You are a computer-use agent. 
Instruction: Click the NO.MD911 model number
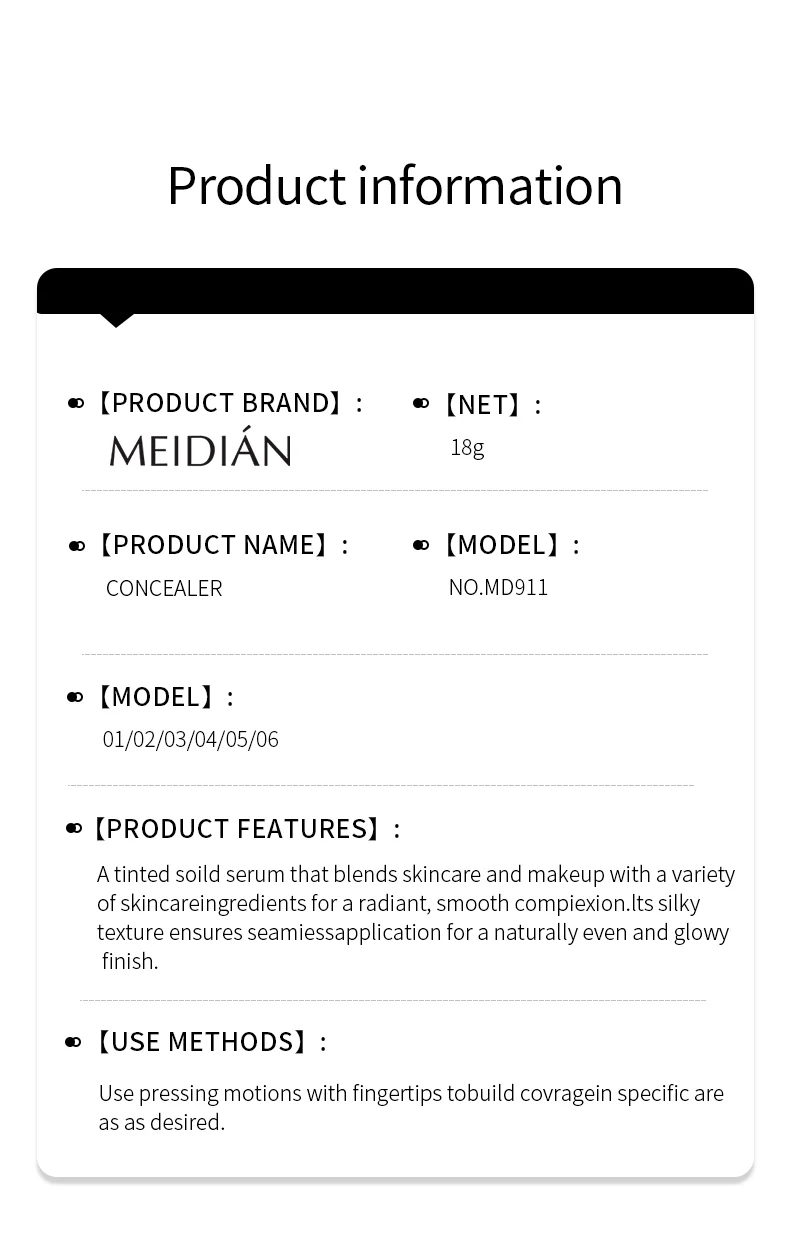498,587
